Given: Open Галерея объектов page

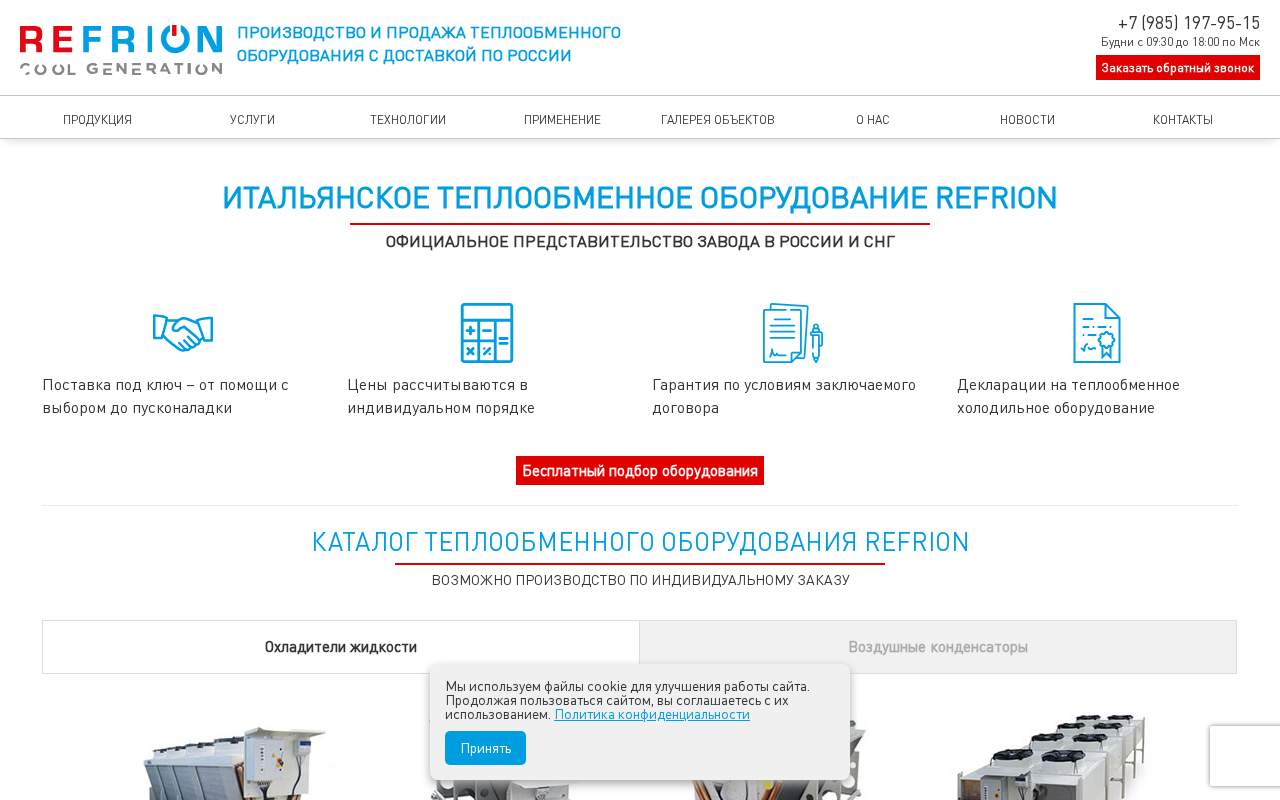Looking at the screenshot, I should 718,120.
